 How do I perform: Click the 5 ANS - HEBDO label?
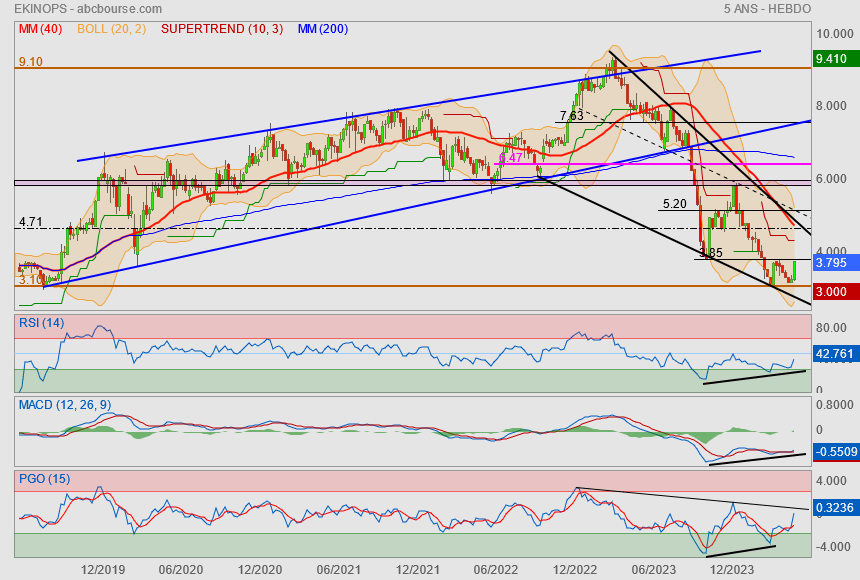[767, 9]
